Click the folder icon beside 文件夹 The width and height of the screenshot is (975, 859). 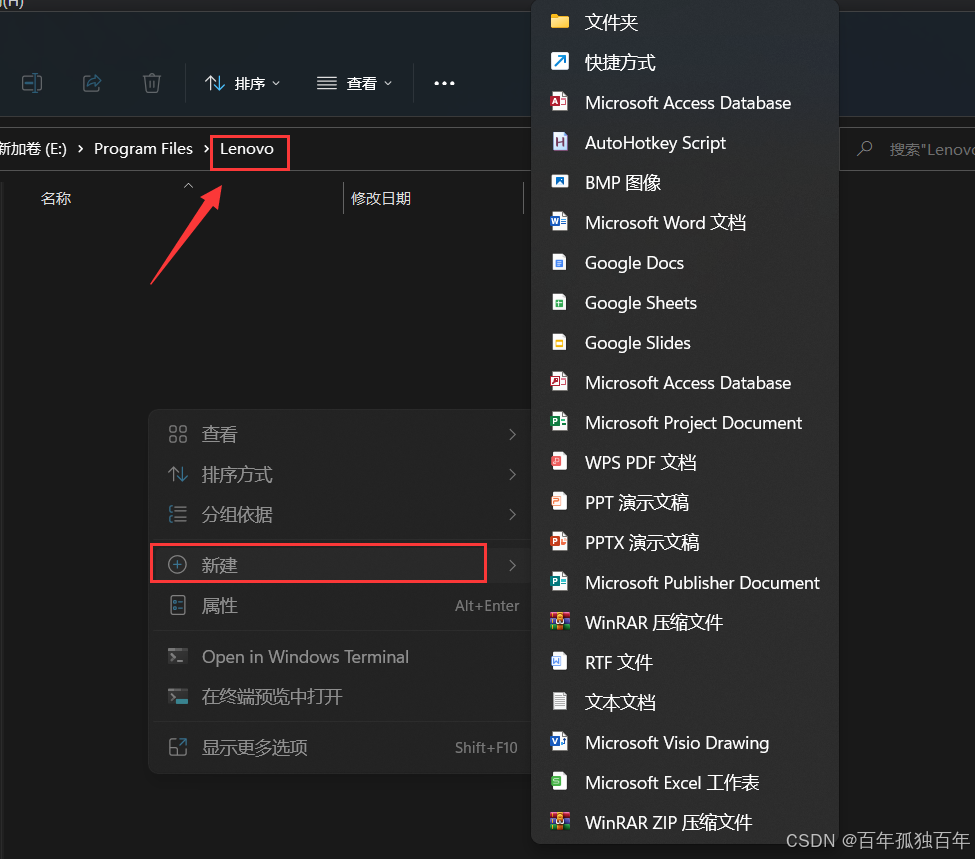(x=560, y=22)
